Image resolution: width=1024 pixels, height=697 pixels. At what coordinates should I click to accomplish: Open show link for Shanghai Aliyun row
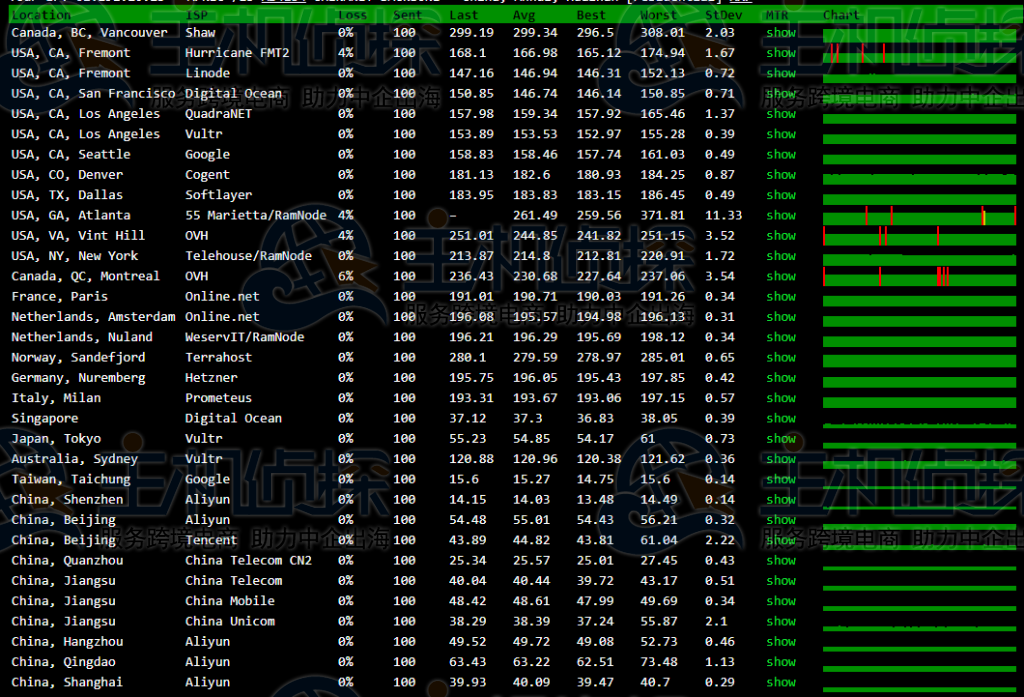click(x=781, y=682)
